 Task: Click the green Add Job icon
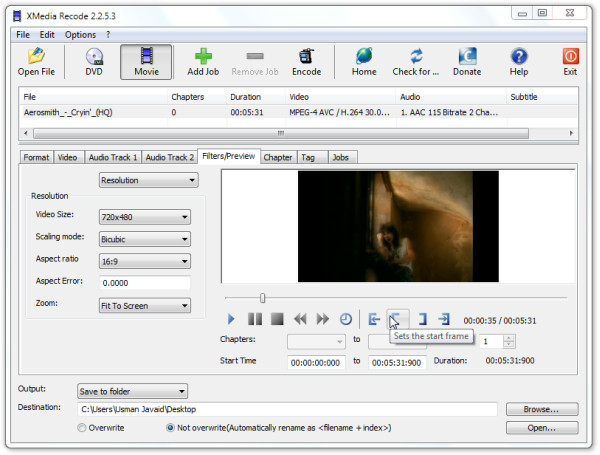tap(203, 62)
